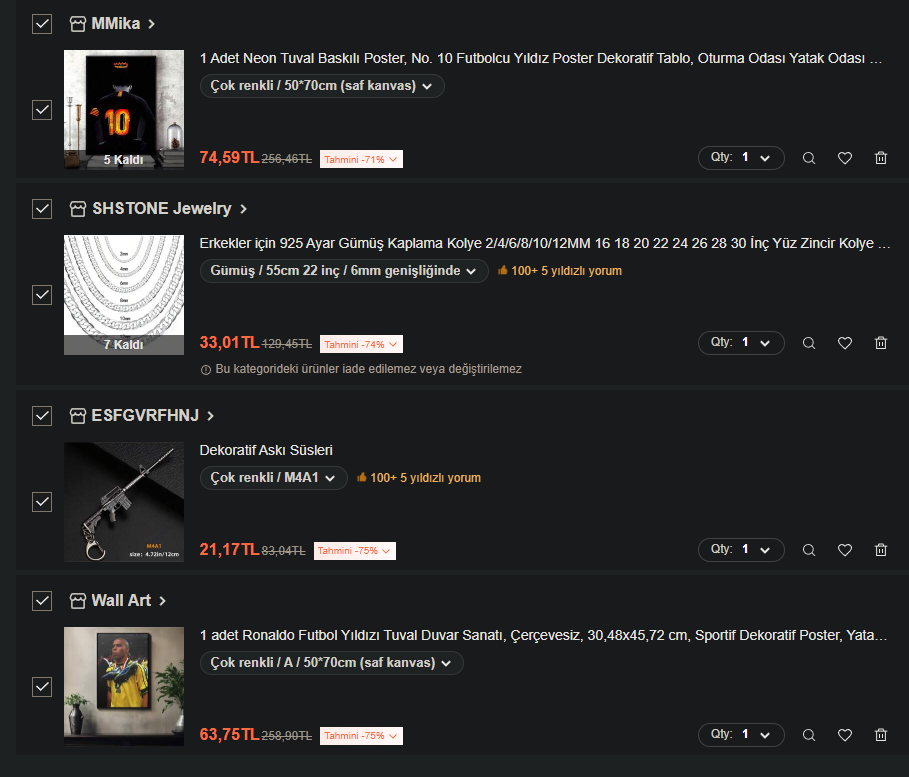Find similar items for M4A1 keychain
This screenshot has height=777, width=909.
point(809,550)
